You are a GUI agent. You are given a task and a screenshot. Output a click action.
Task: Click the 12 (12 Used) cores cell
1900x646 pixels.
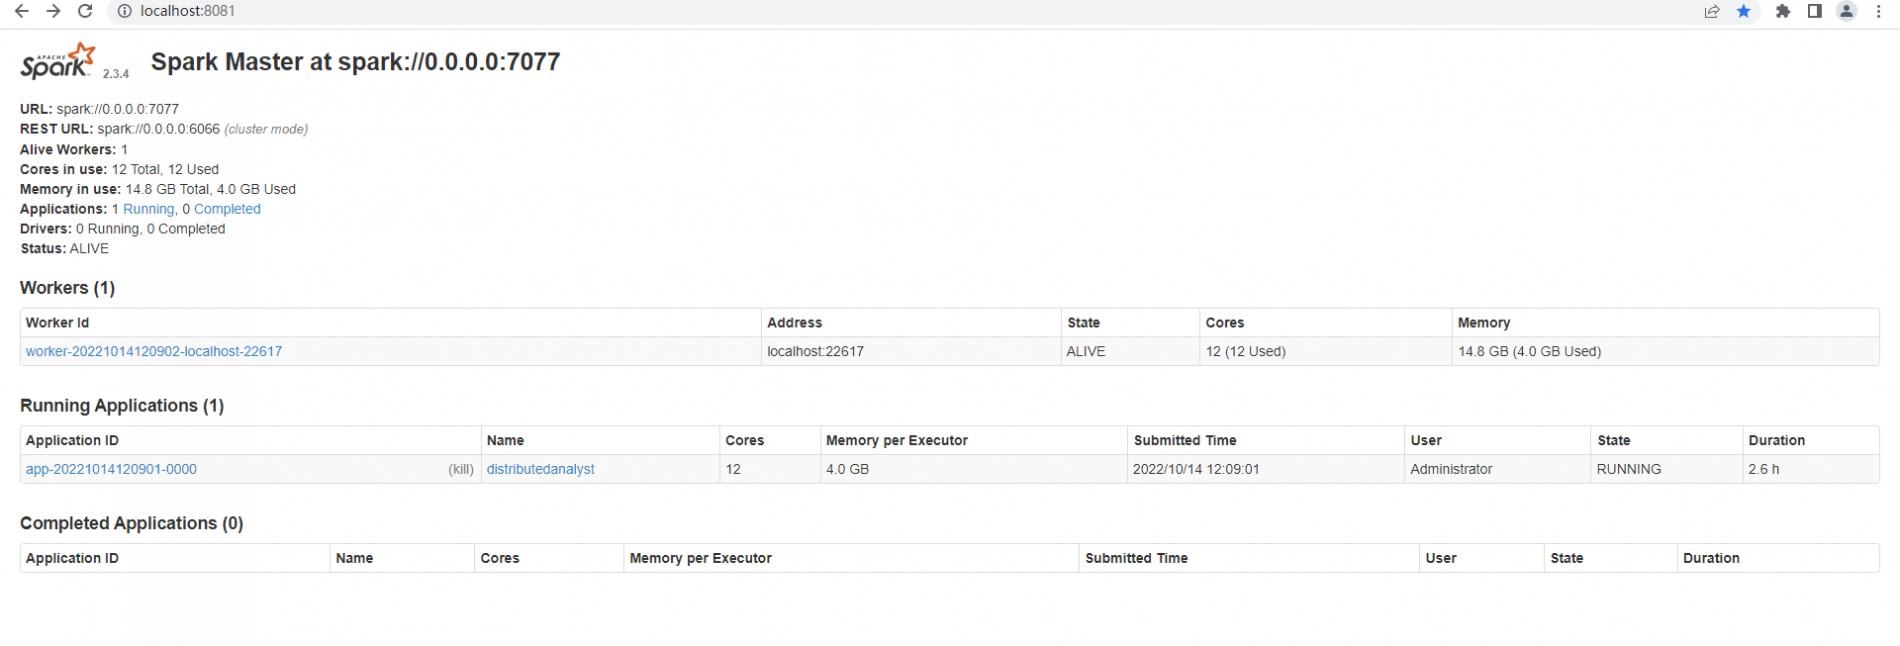pyautogui.click(x=1325, y=351)
